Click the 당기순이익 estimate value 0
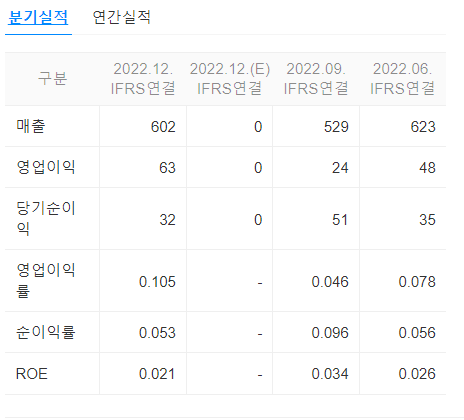 point(258,220)
